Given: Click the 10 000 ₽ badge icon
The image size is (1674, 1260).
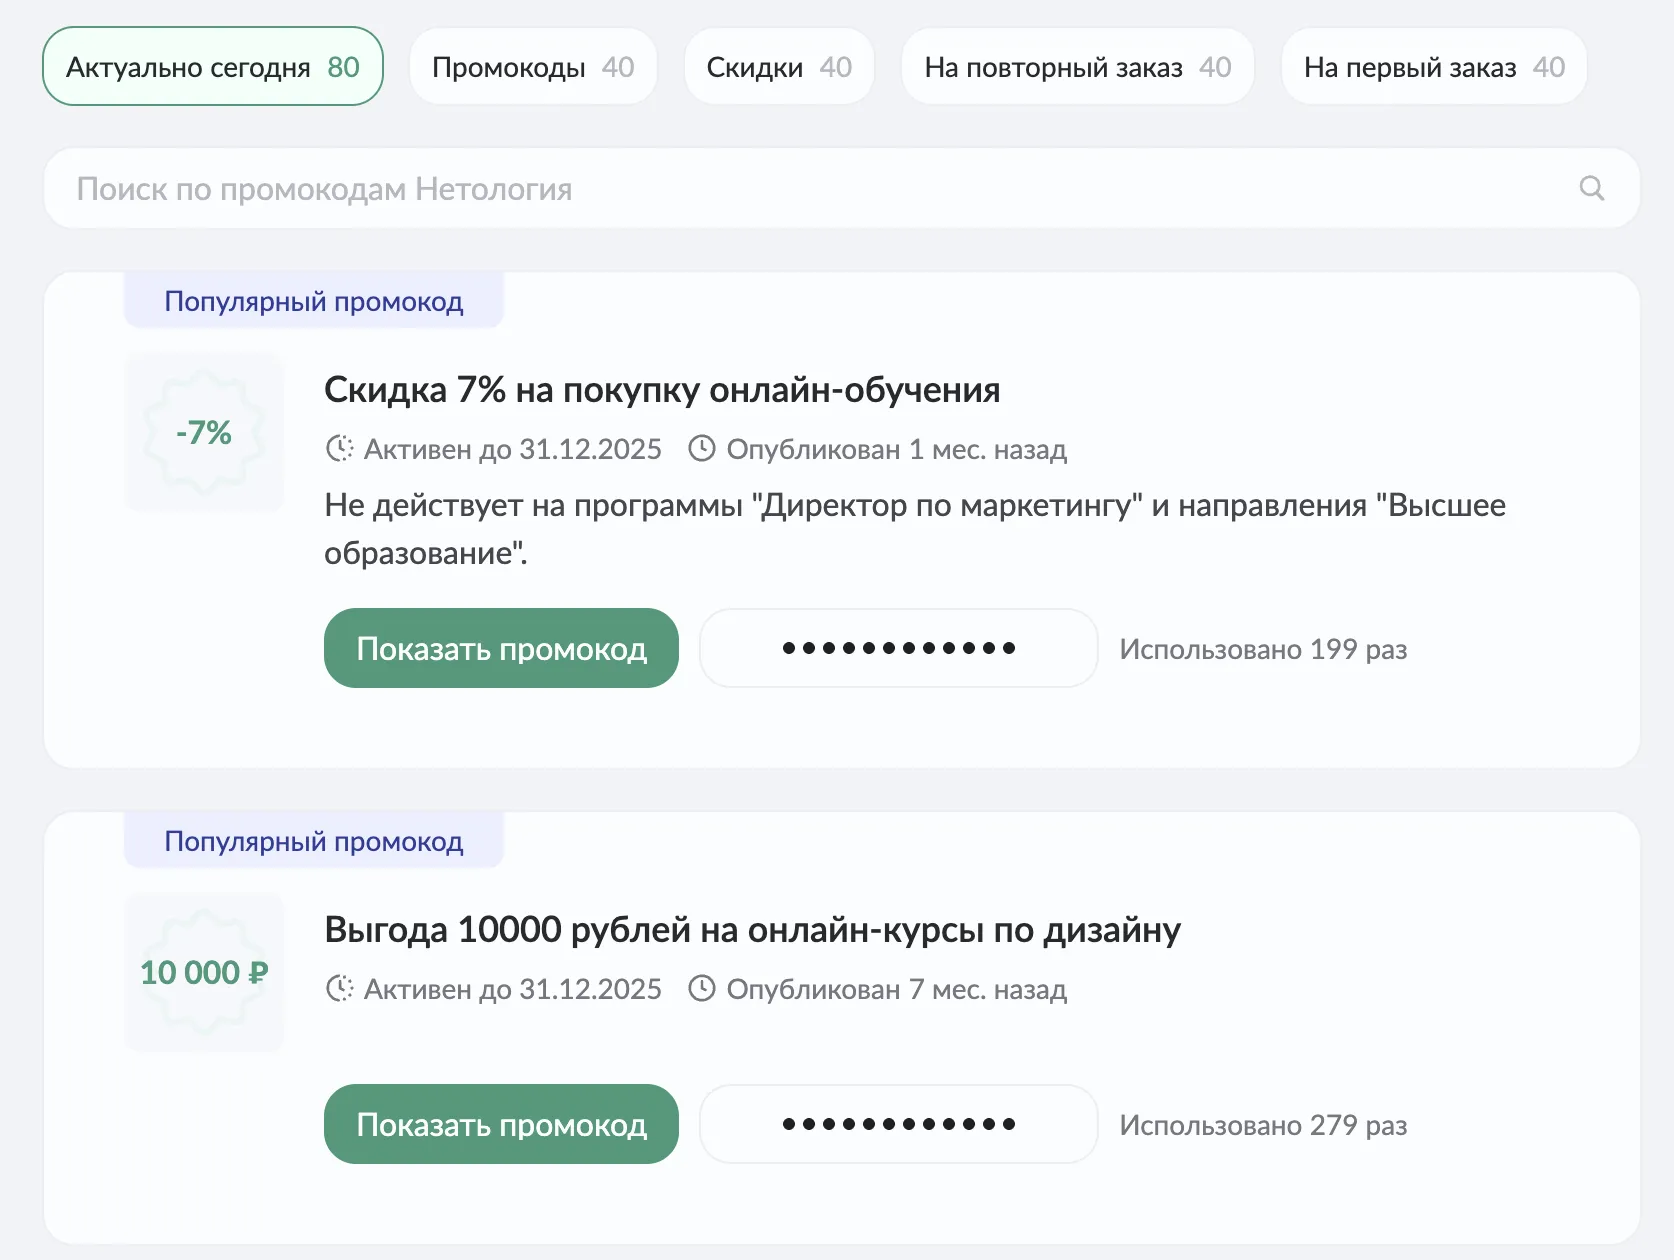Looking at the screenshot, I should click(203, 972).
